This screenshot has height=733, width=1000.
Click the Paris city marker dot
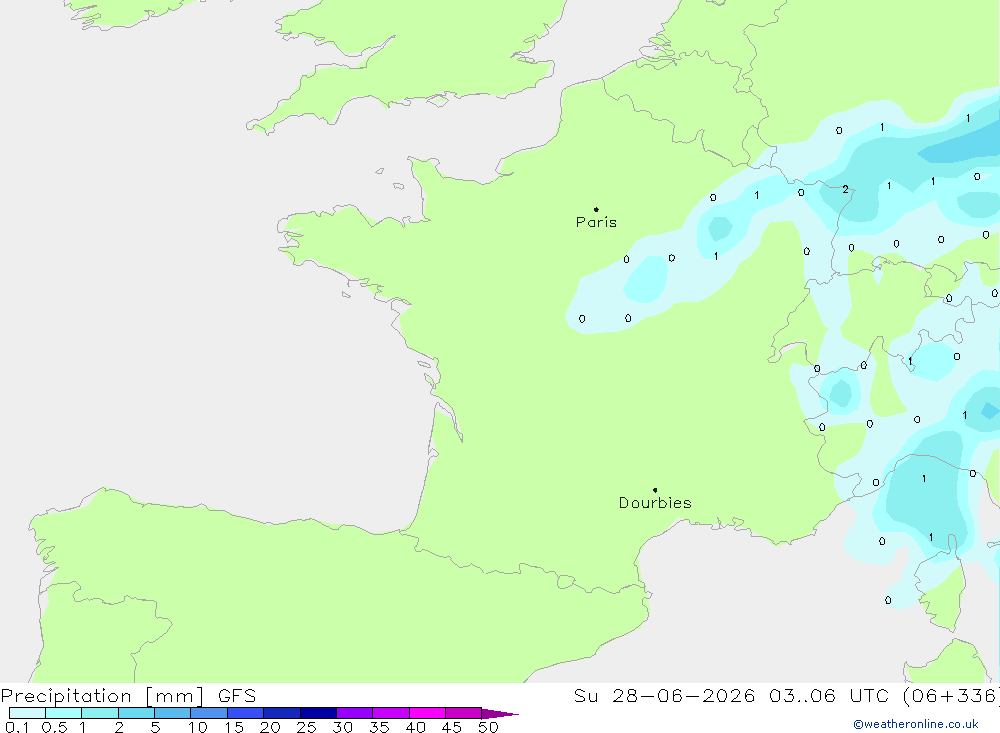[596, 209]
